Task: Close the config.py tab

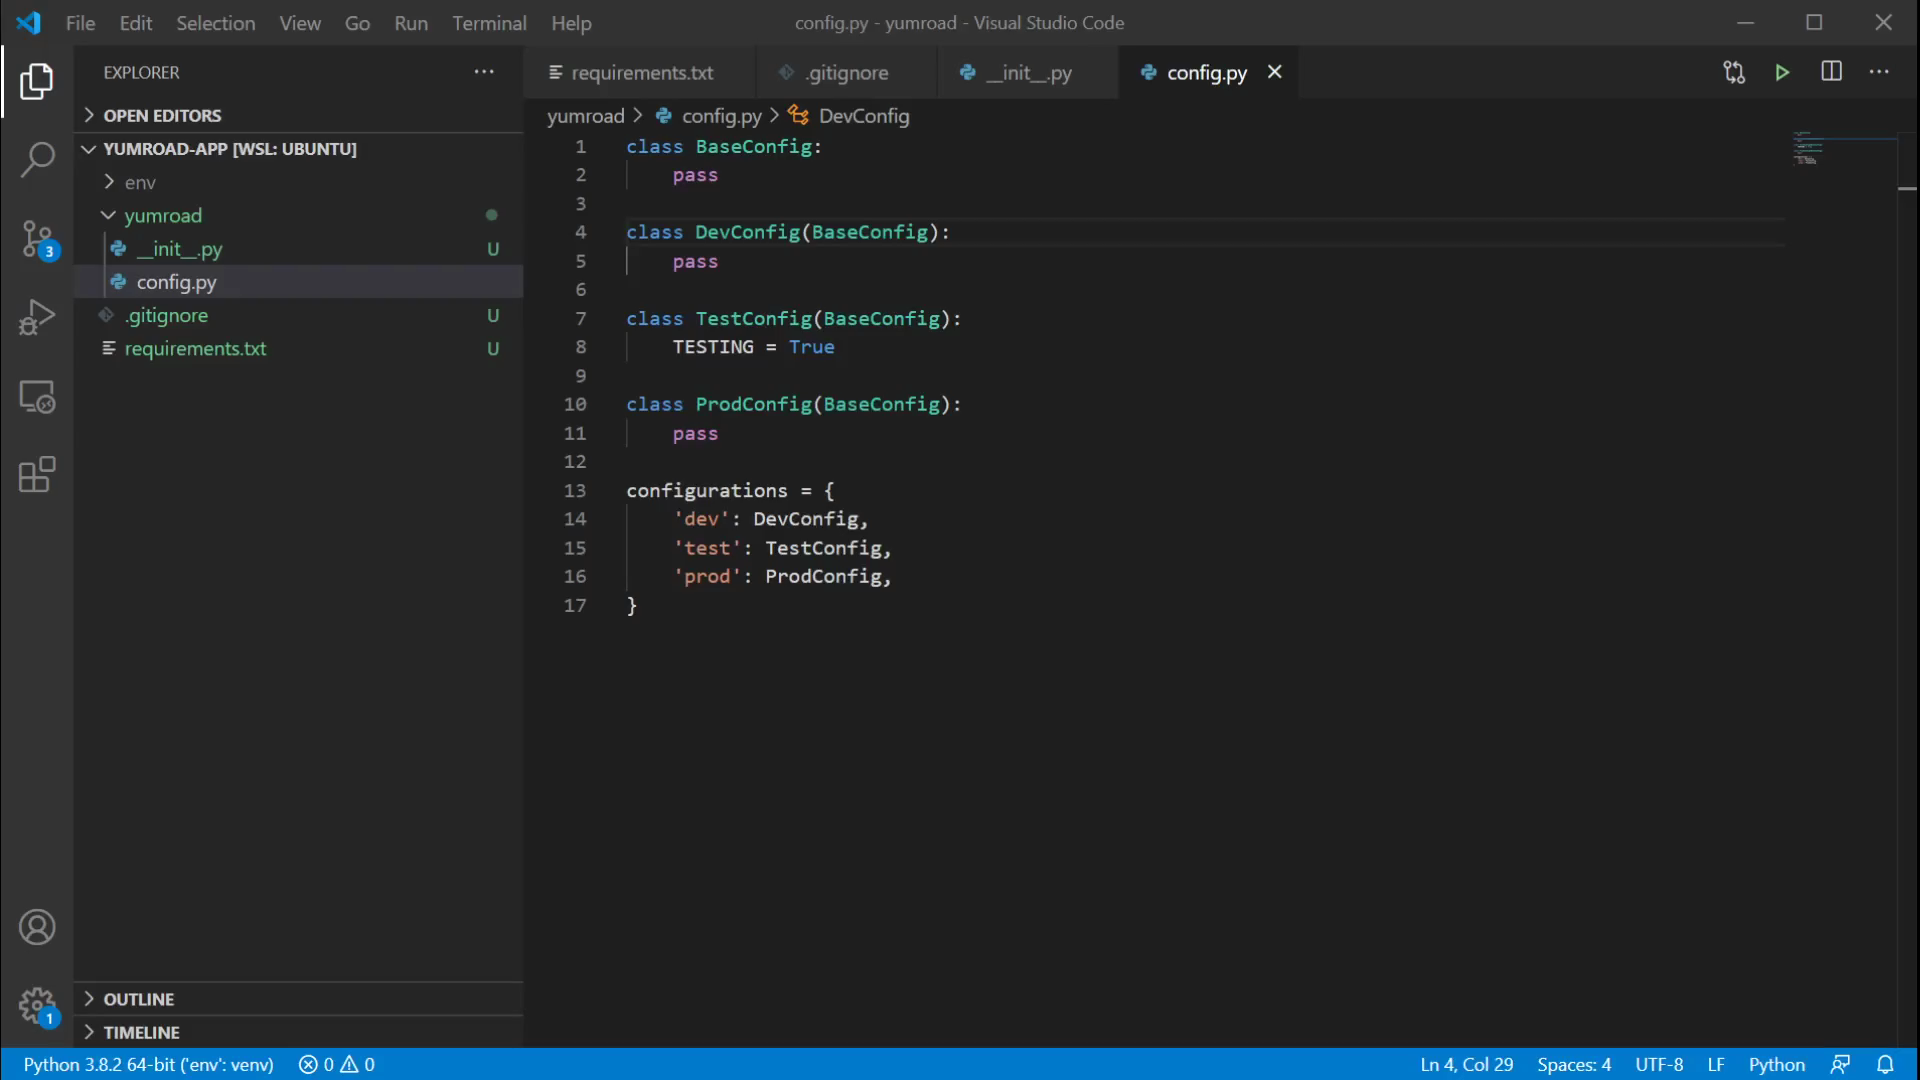Action: [1275, 72]
